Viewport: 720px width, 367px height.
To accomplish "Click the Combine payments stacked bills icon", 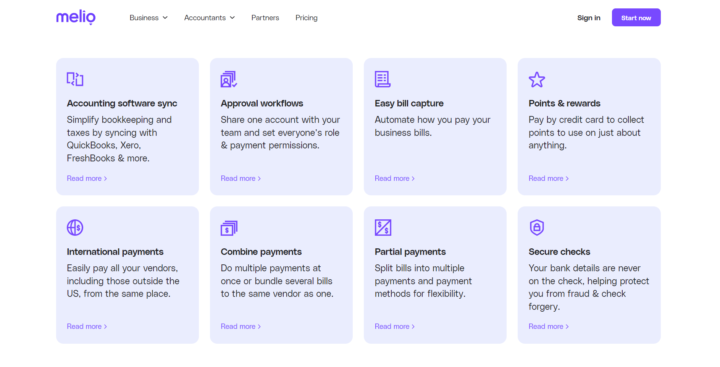I will [x=229, y=228].
